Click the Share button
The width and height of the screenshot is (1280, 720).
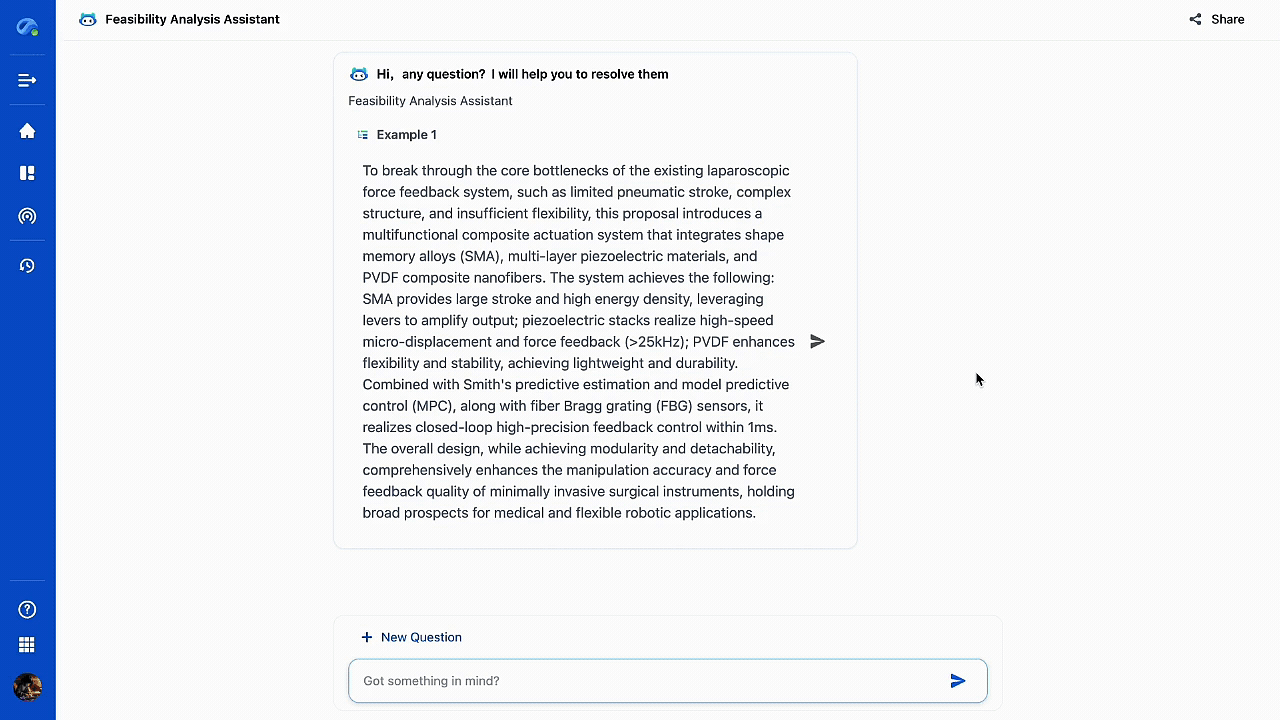(1217, 19)
